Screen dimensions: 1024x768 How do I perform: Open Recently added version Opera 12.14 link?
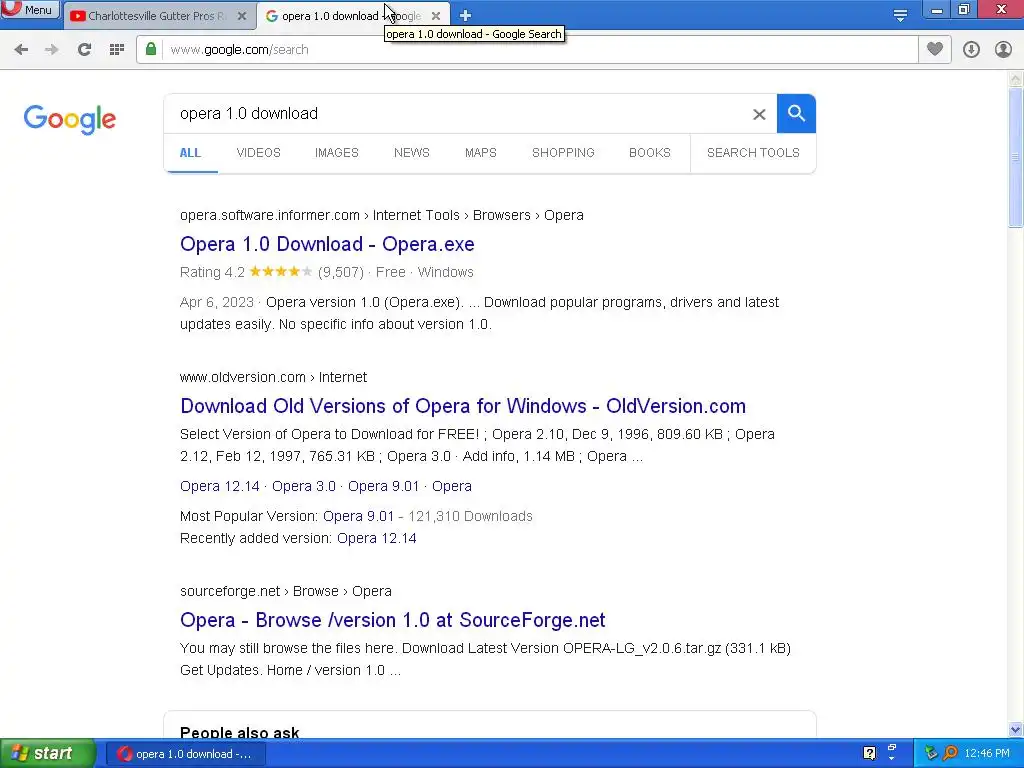(377, 539)
